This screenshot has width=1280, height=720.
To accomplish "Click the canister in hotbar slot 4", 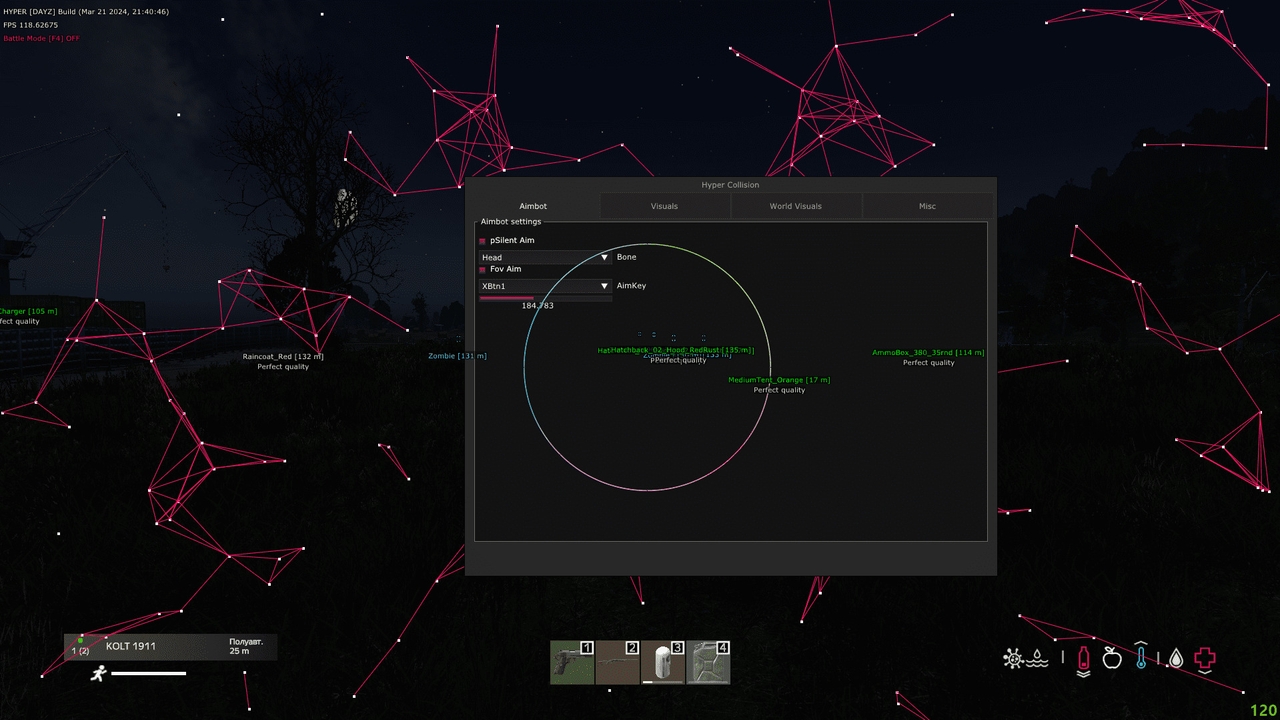I will point(709,661).
